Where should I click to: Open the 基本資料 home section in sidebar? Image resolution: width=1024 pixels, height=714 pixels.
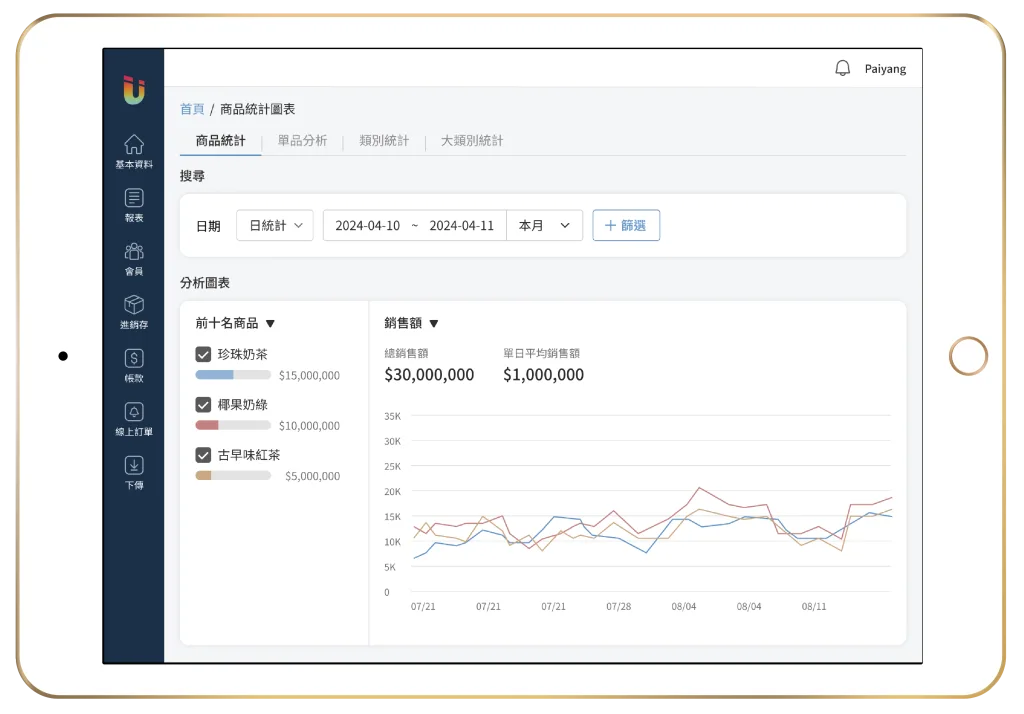click(x=134, y=150)
